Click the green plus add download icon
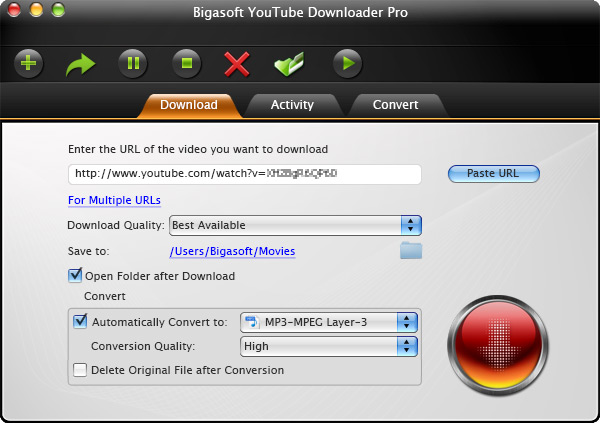The width and height of the screenshot is (600, 423). click(x=28, y=63)
